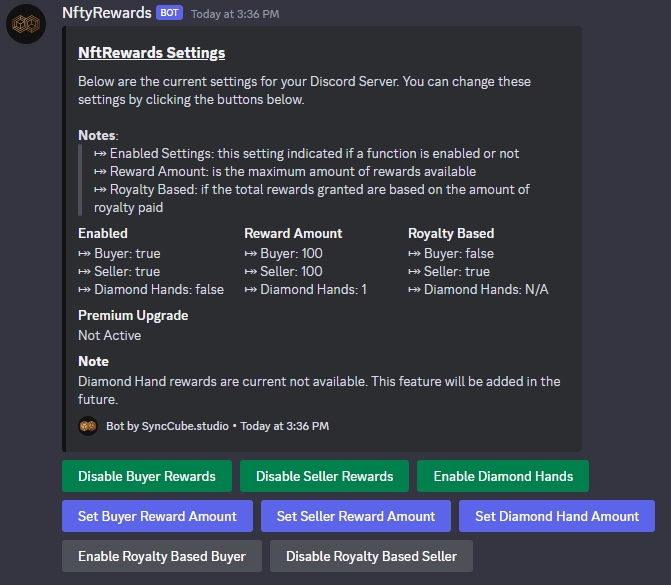Click the Reward Amount column heading
This screenshot has height=585, width=671.
[293, 233]
